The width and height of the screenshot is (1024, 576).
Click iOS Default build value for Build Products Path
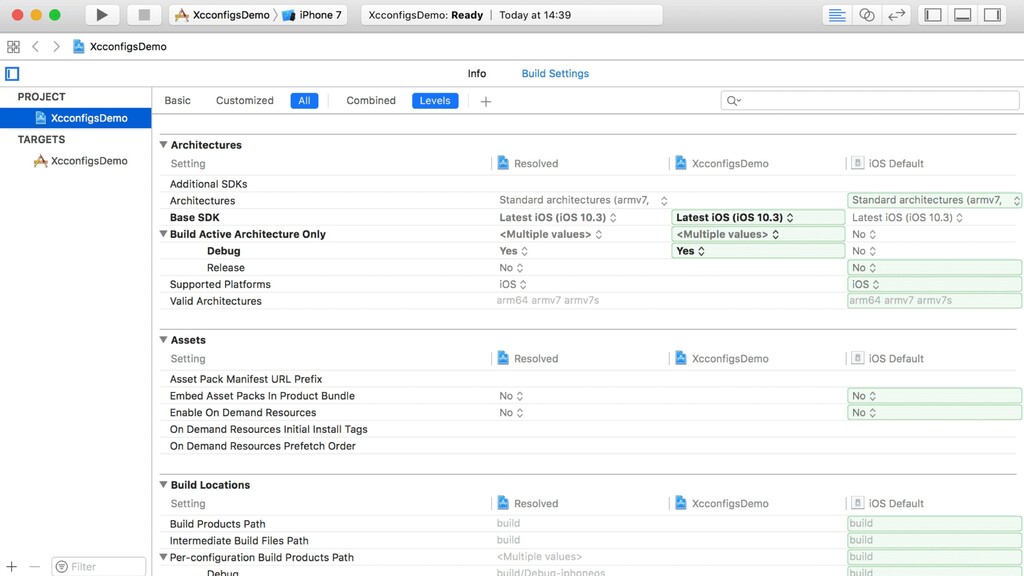(x=934, y=523)
